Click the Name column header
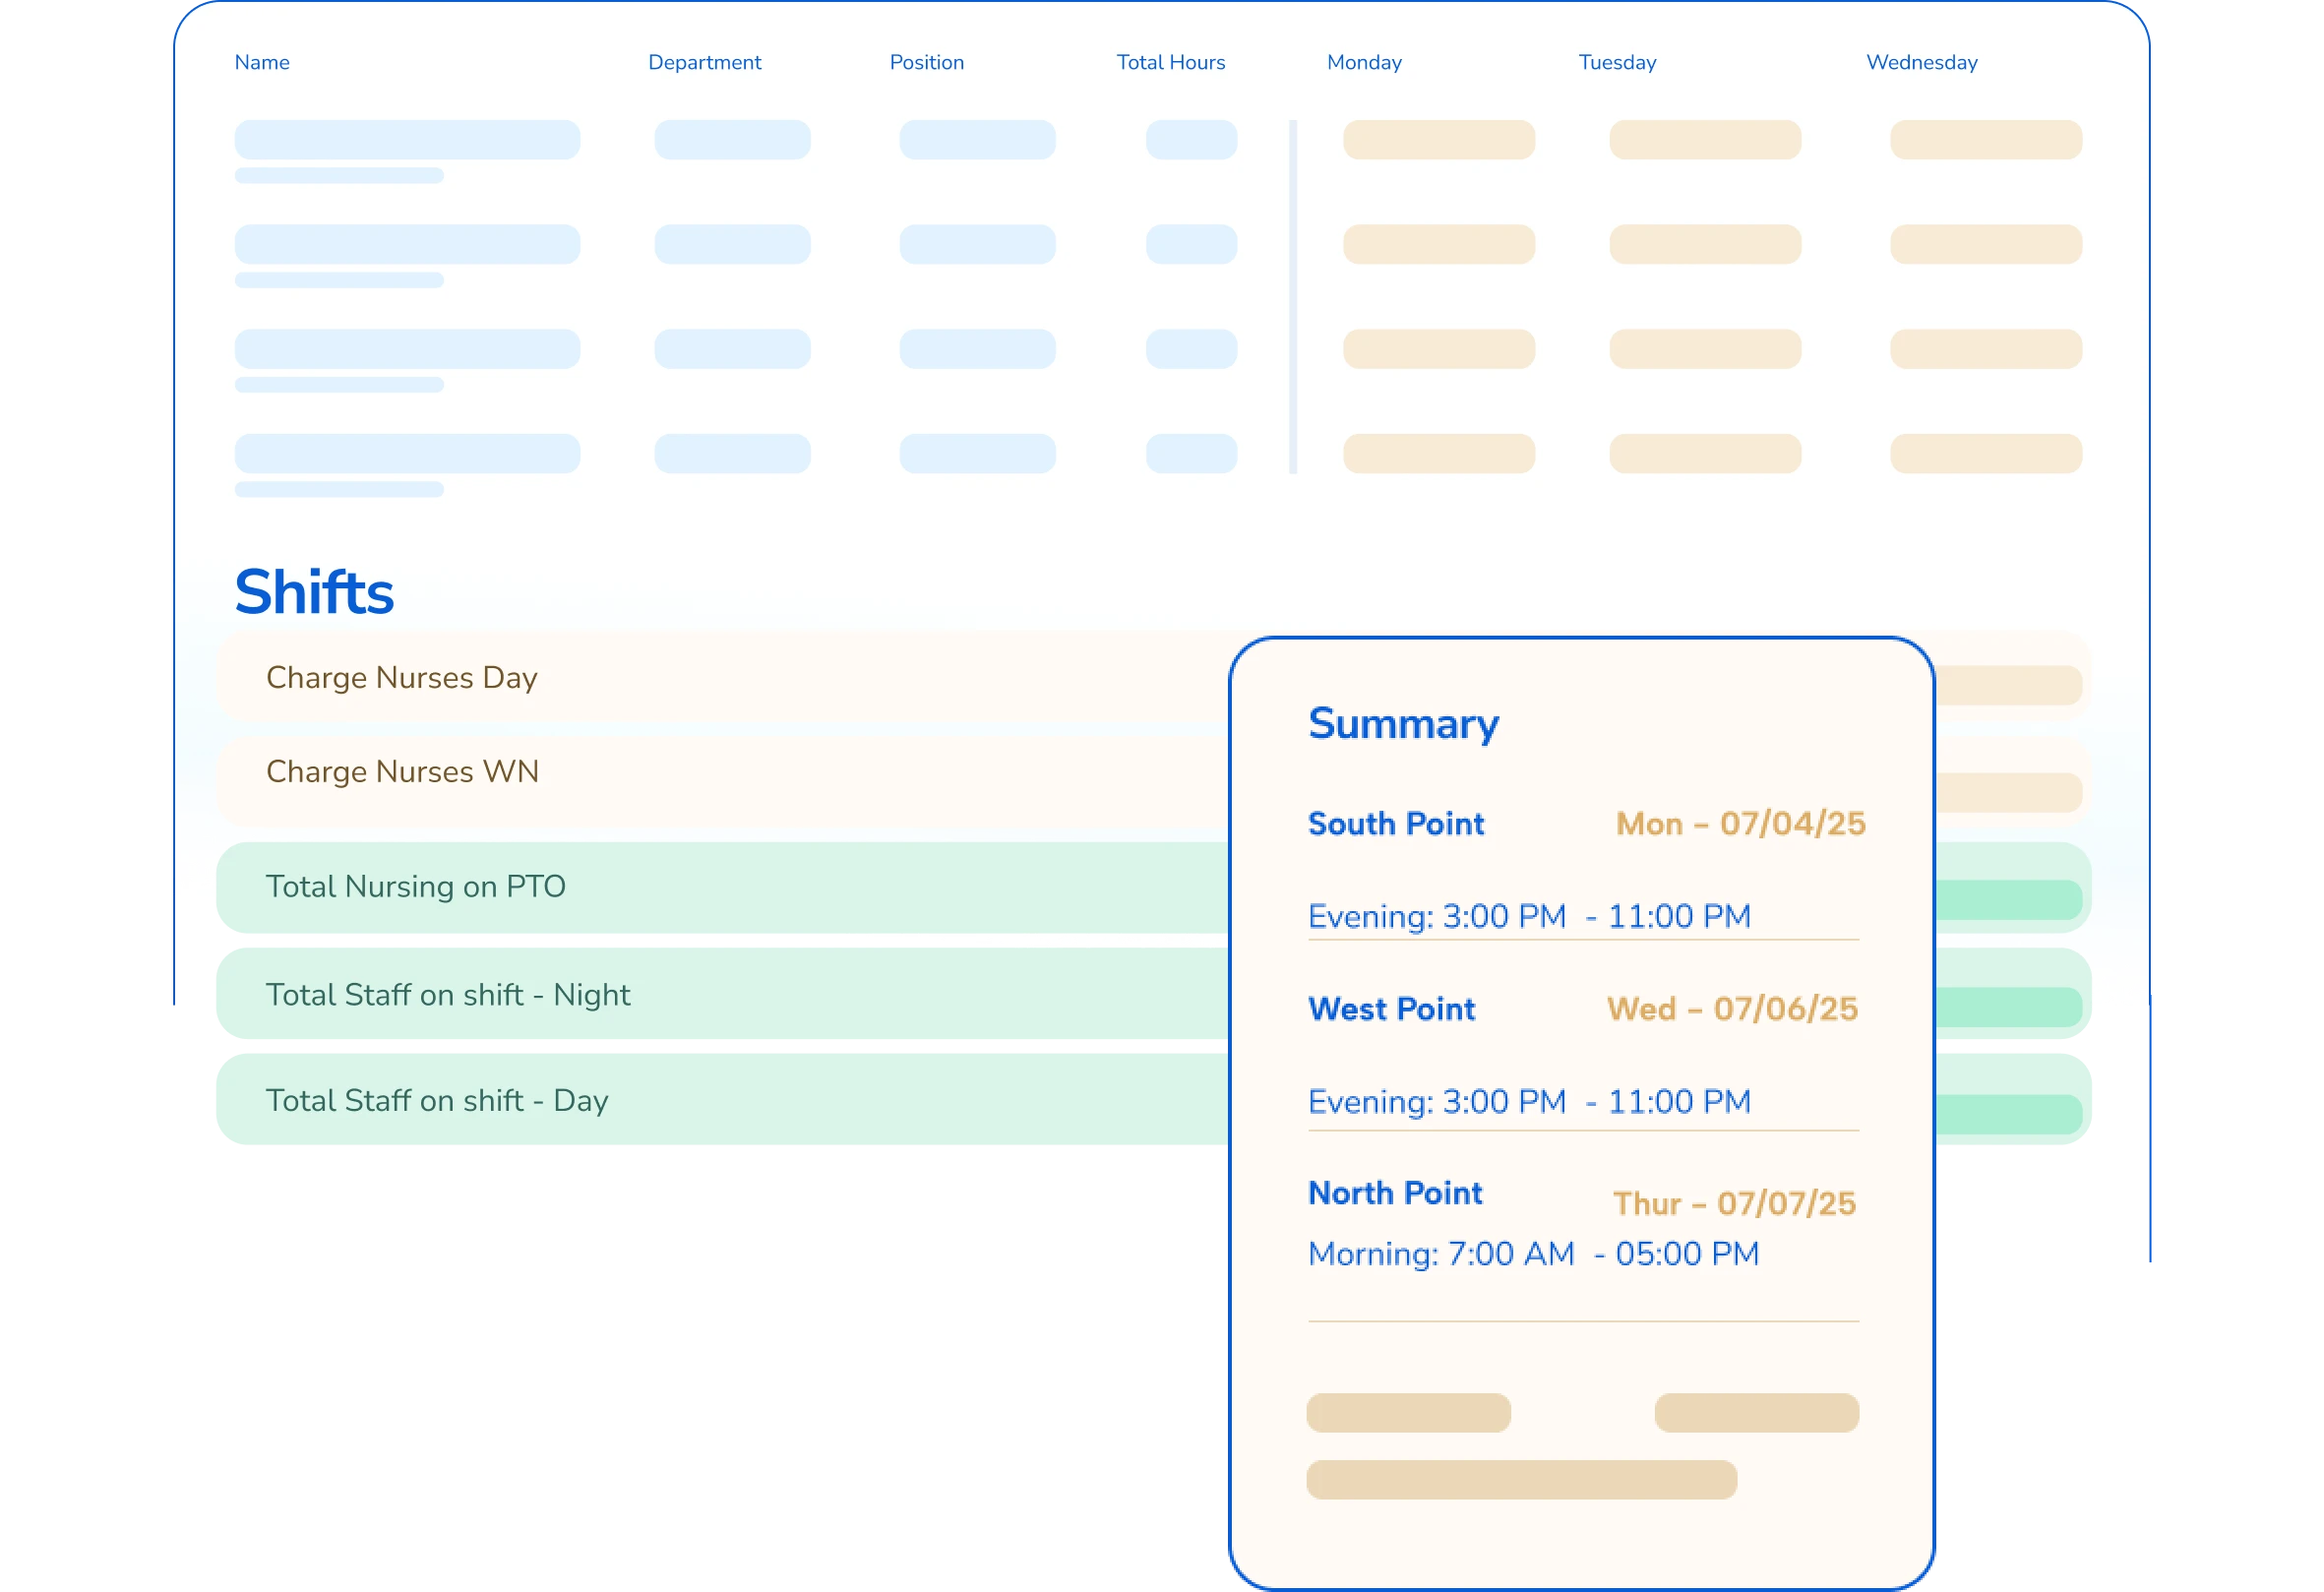 click(x=262, y=62)
